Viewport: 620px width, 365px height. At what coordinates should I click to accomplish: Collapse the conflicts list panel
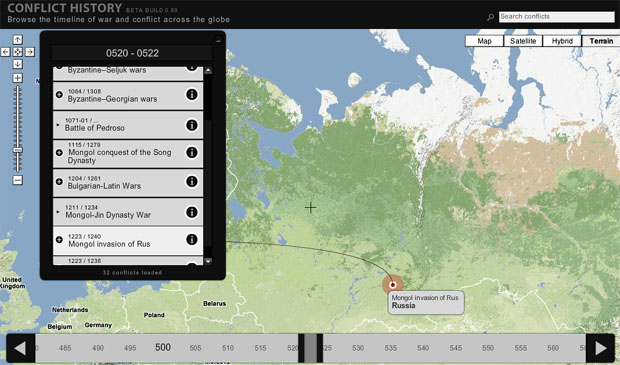coord(218,40)
